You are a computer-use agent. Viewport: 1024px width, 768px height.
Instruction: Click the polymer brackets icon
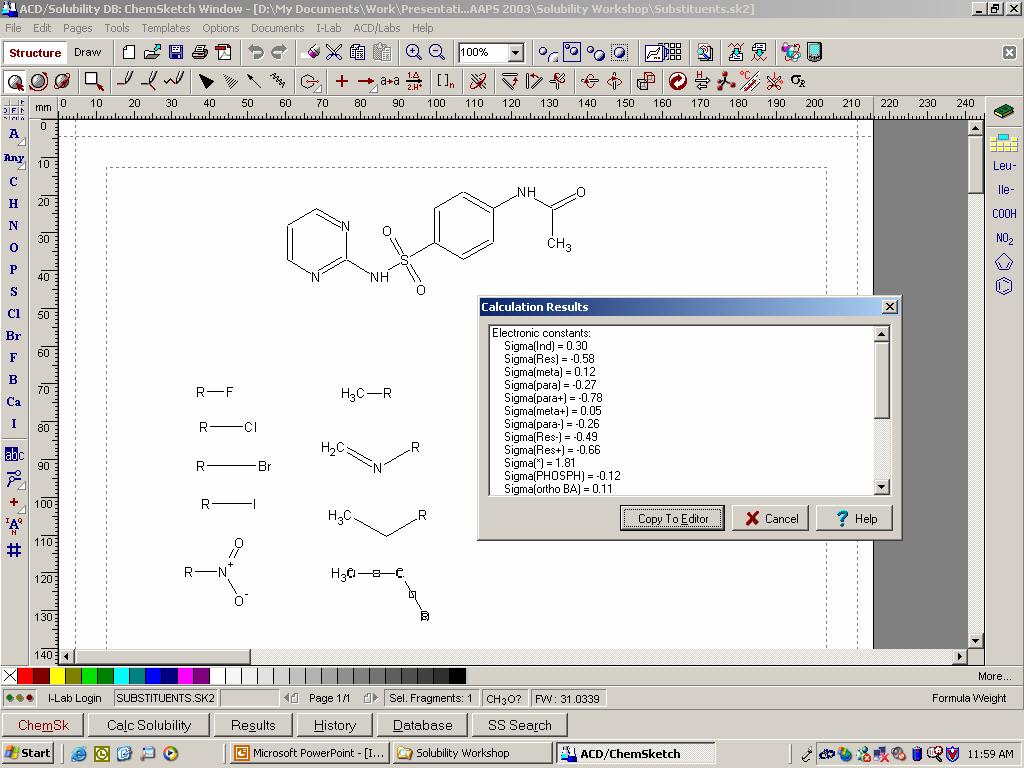(445, 81)
